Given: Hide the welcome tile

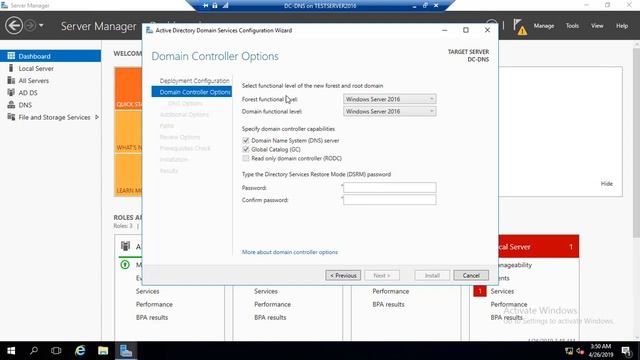Looking at the screenshot, I should tap(607, 184).
